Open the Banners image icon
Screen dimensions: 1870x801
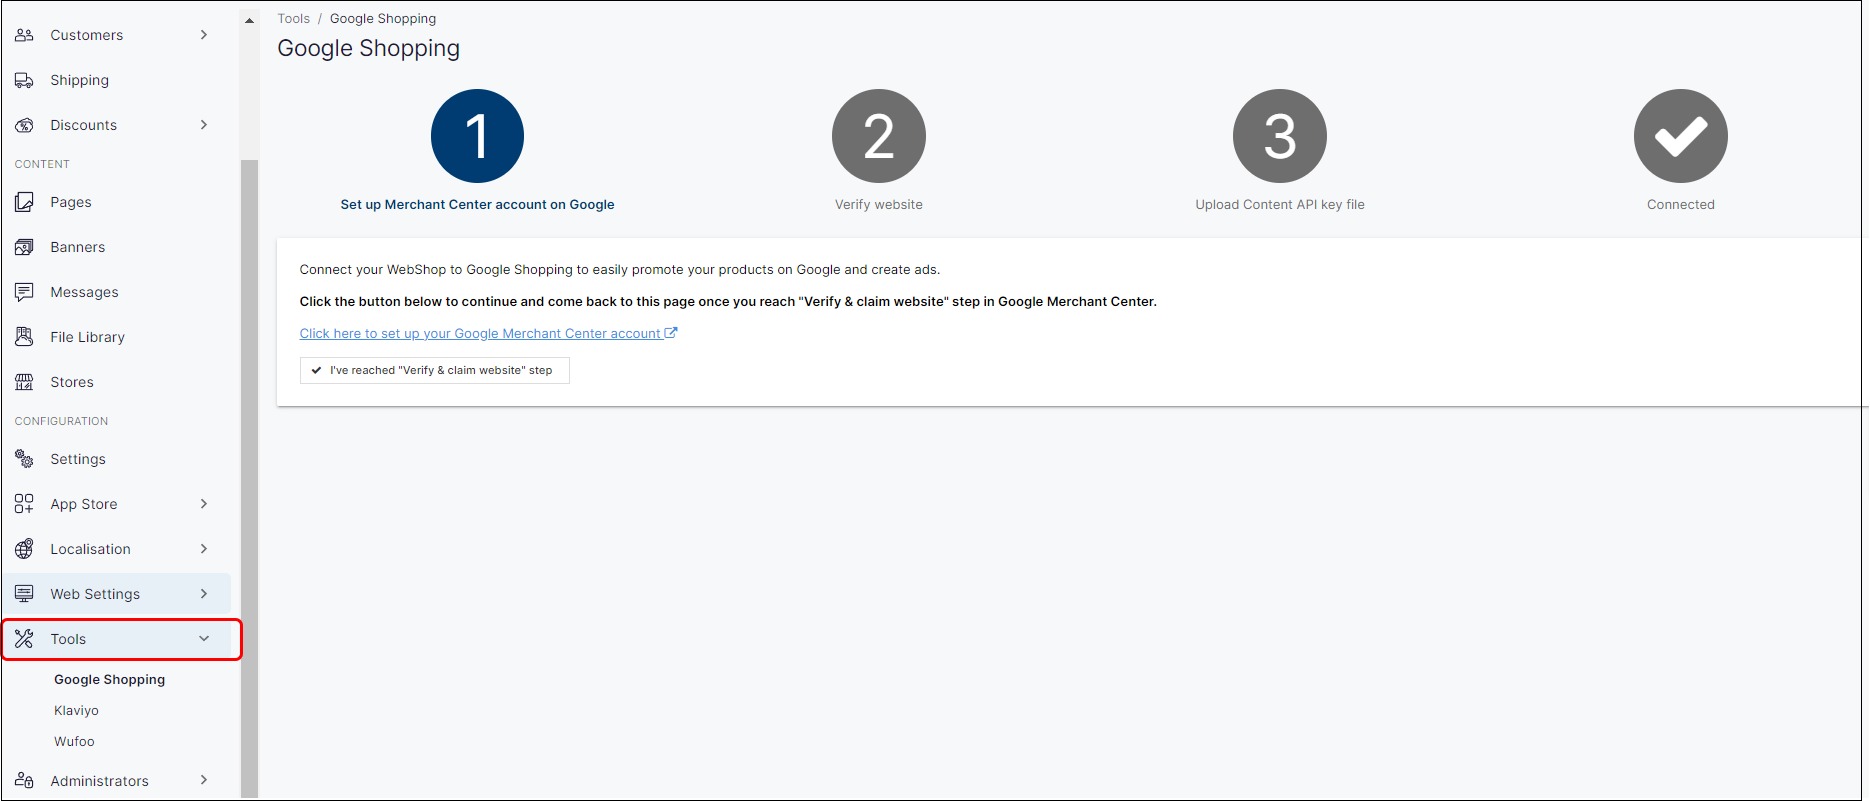click(24, 247)
